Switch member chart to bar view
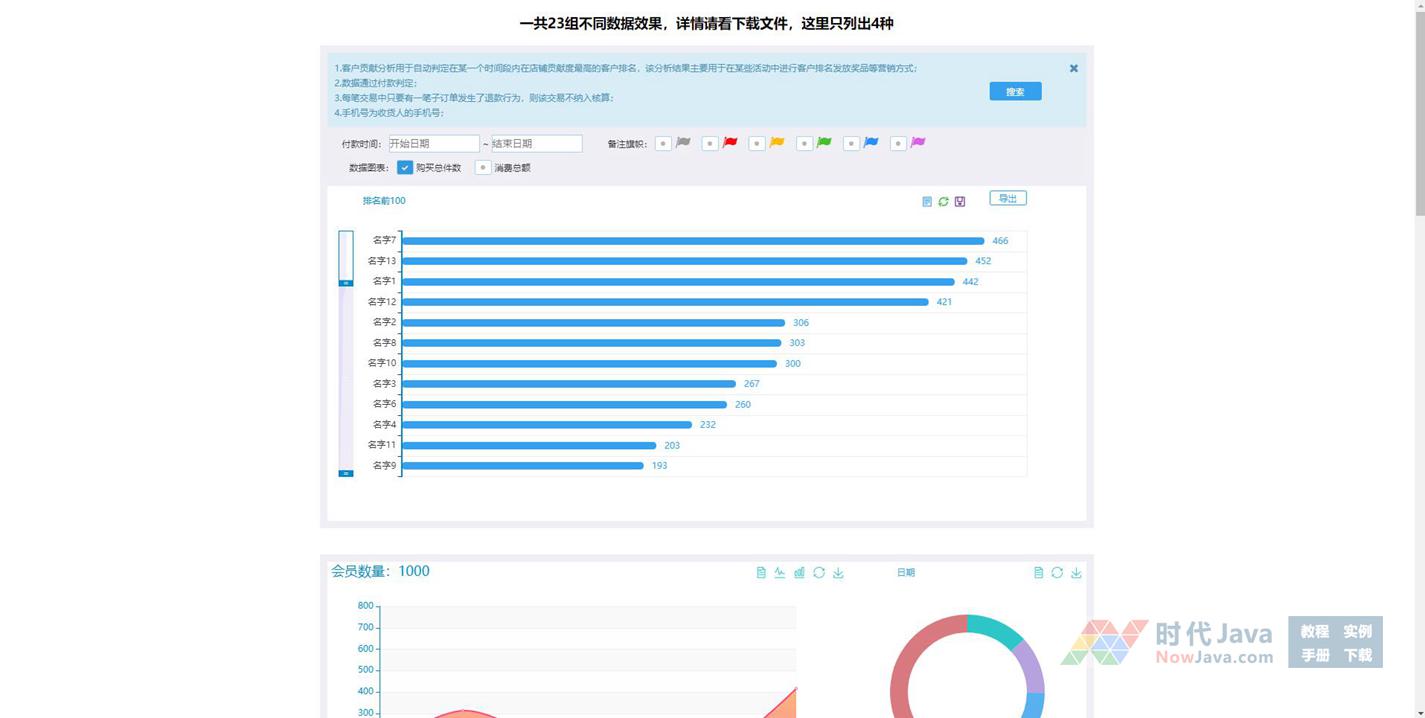1425x718 pixels. (799, 573)
